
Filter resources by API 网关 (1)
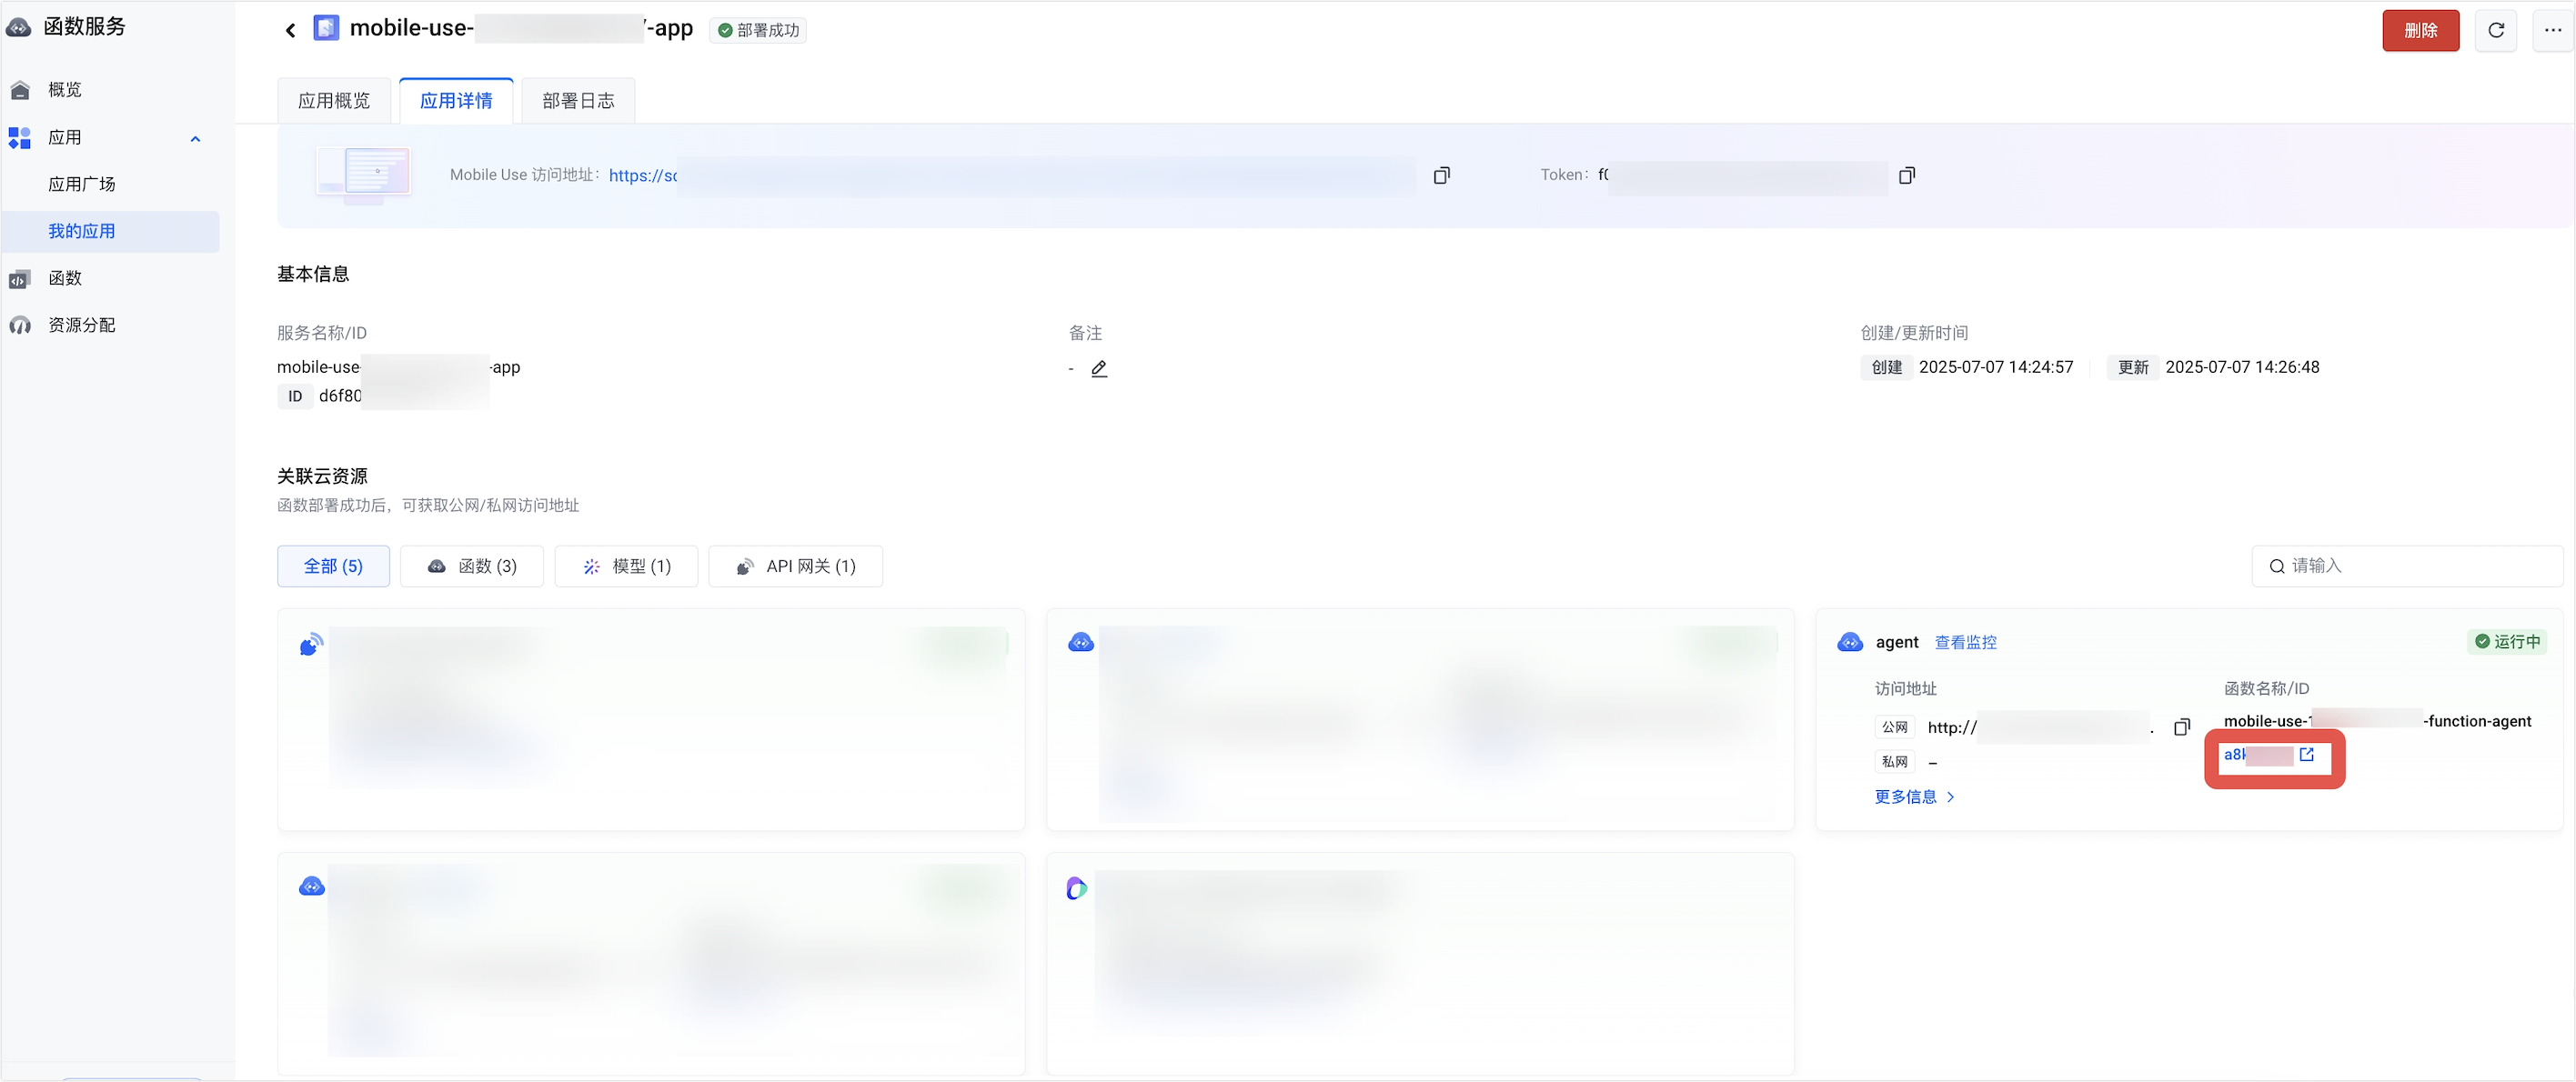click(x=795, y=566)
